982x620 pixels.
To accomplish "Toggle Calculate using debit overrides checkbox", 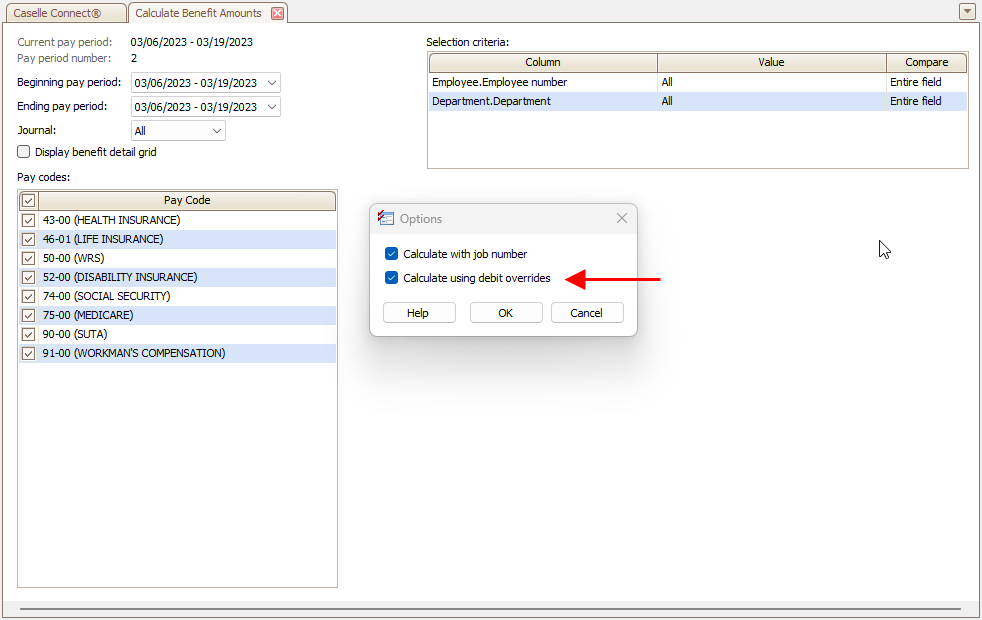I will pos(391,277).
